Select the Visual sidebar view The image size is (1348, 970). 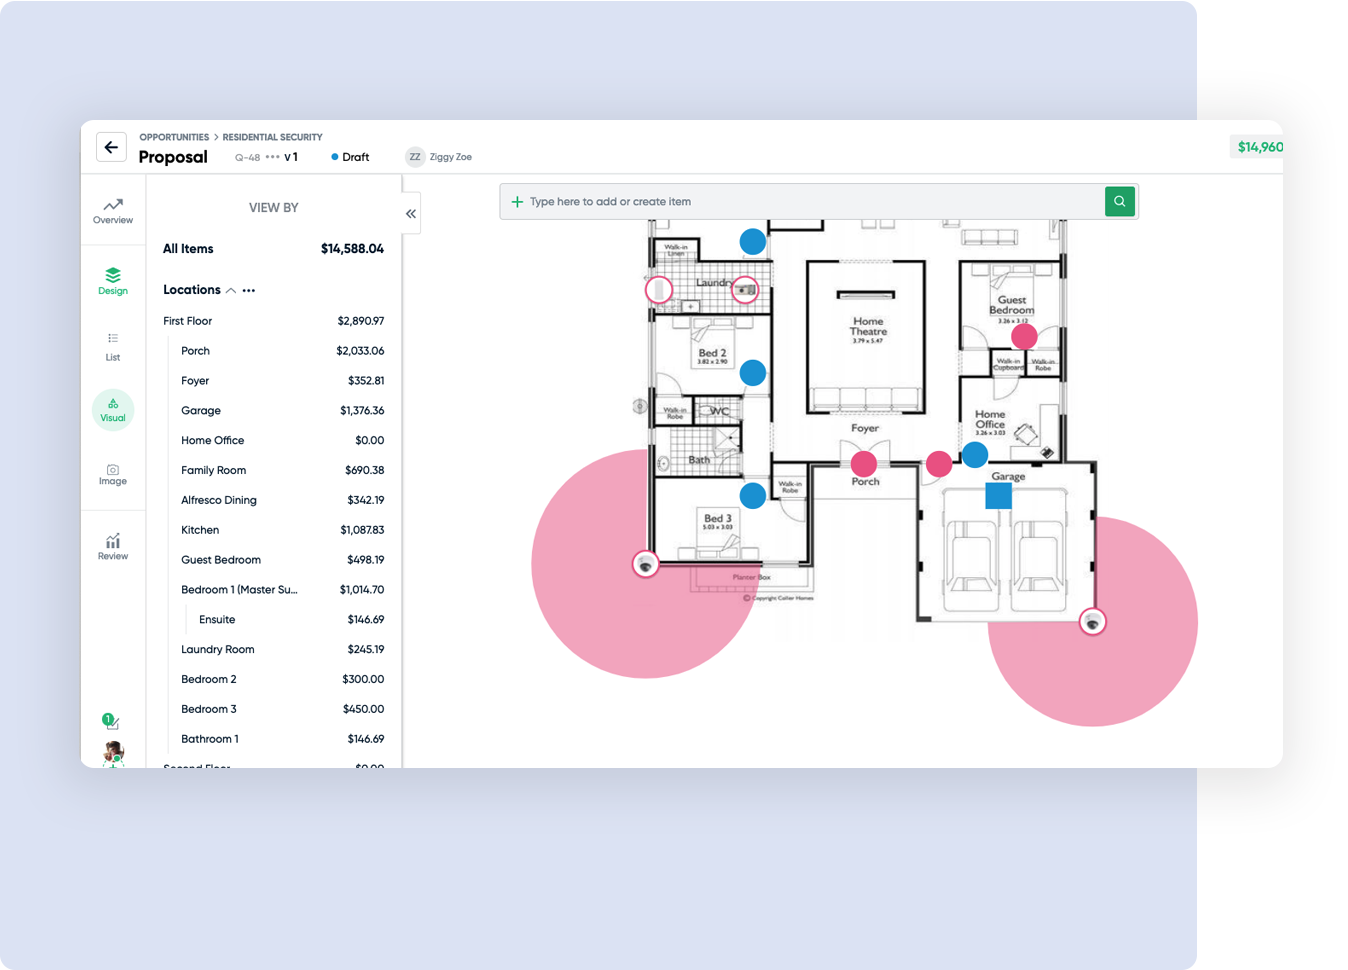tap(113, 410)
